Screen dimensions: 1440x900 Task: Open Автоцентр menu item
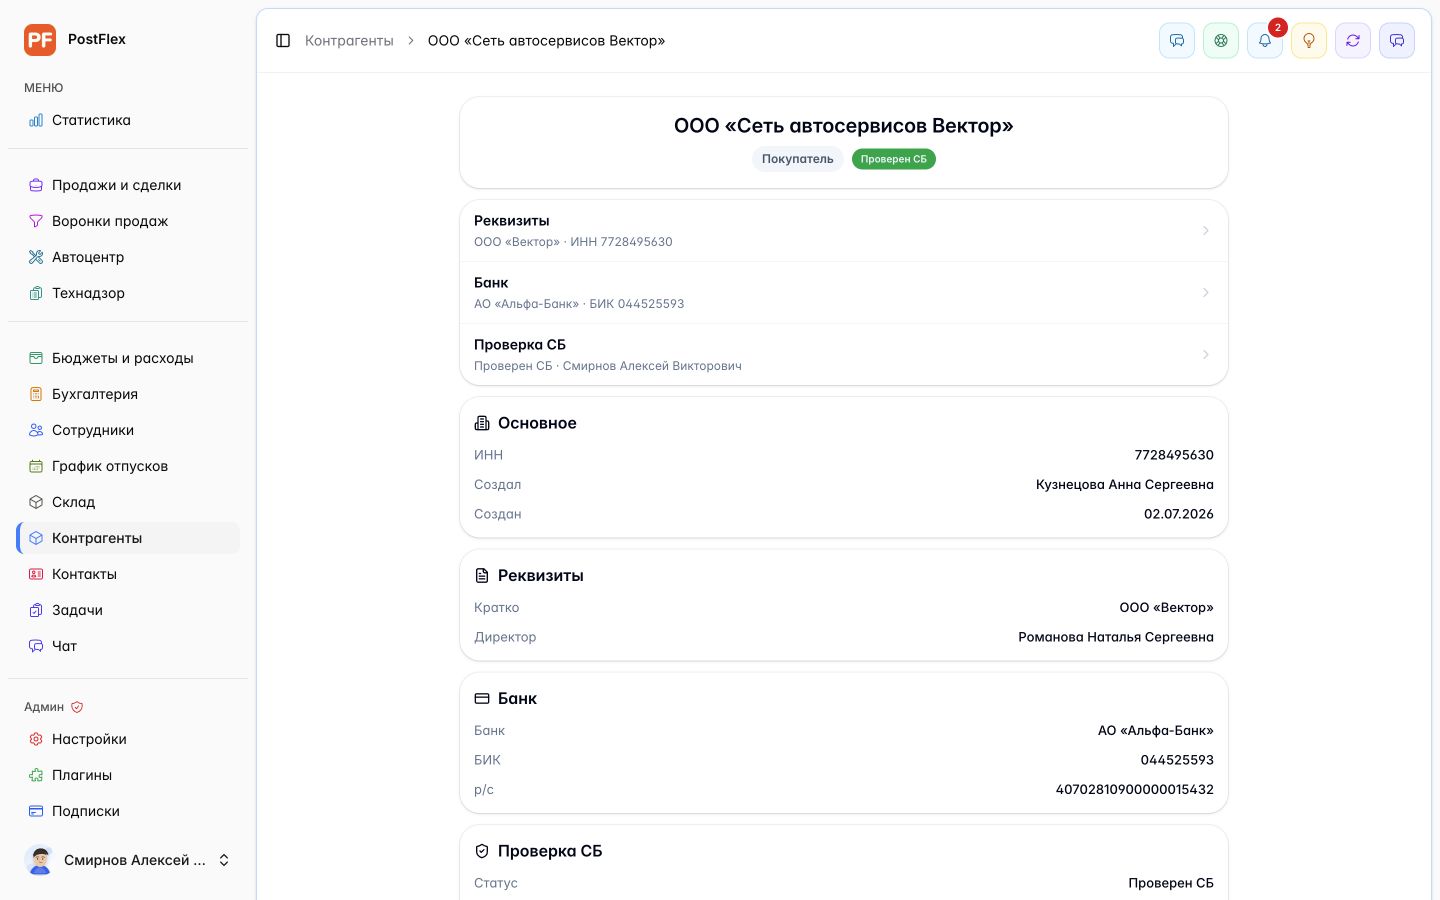pyautogui.click(x=128, y=257)
